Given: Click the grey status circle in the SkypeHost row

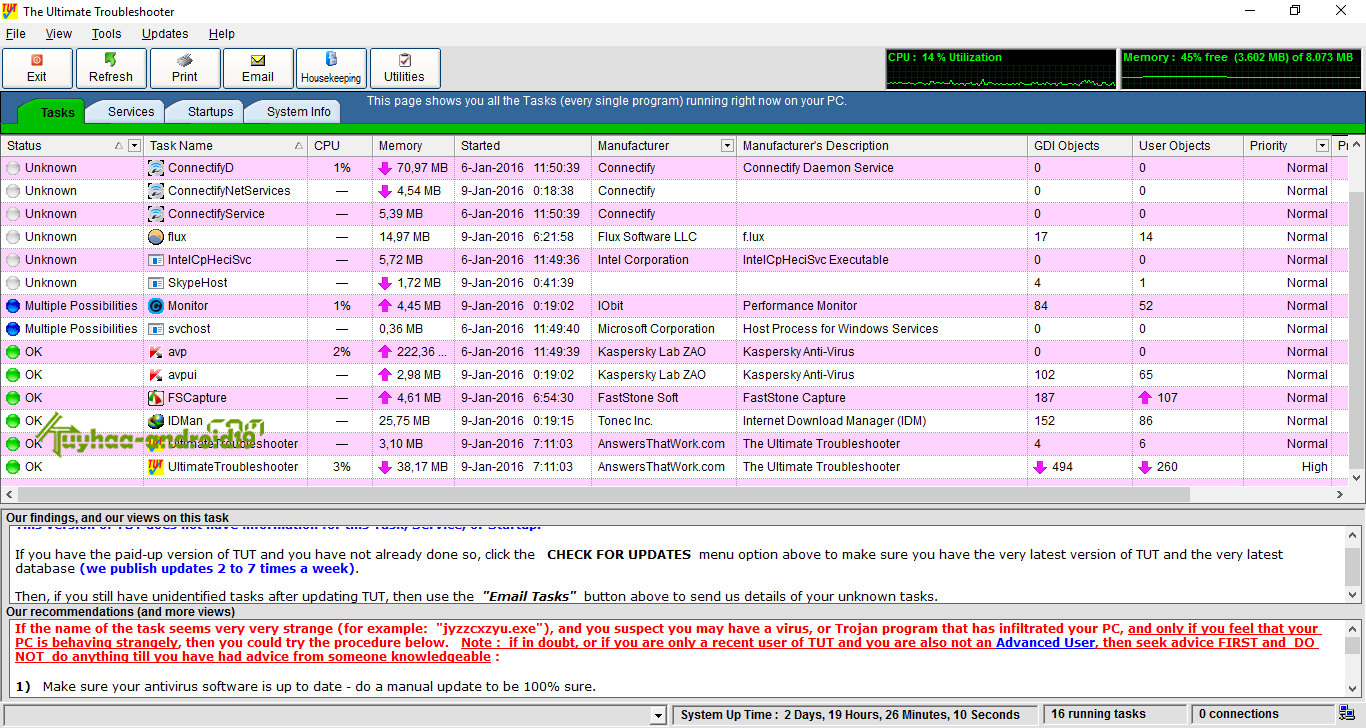Looking at the screenshot, I should pyautogui.click(x=13, y=283).
